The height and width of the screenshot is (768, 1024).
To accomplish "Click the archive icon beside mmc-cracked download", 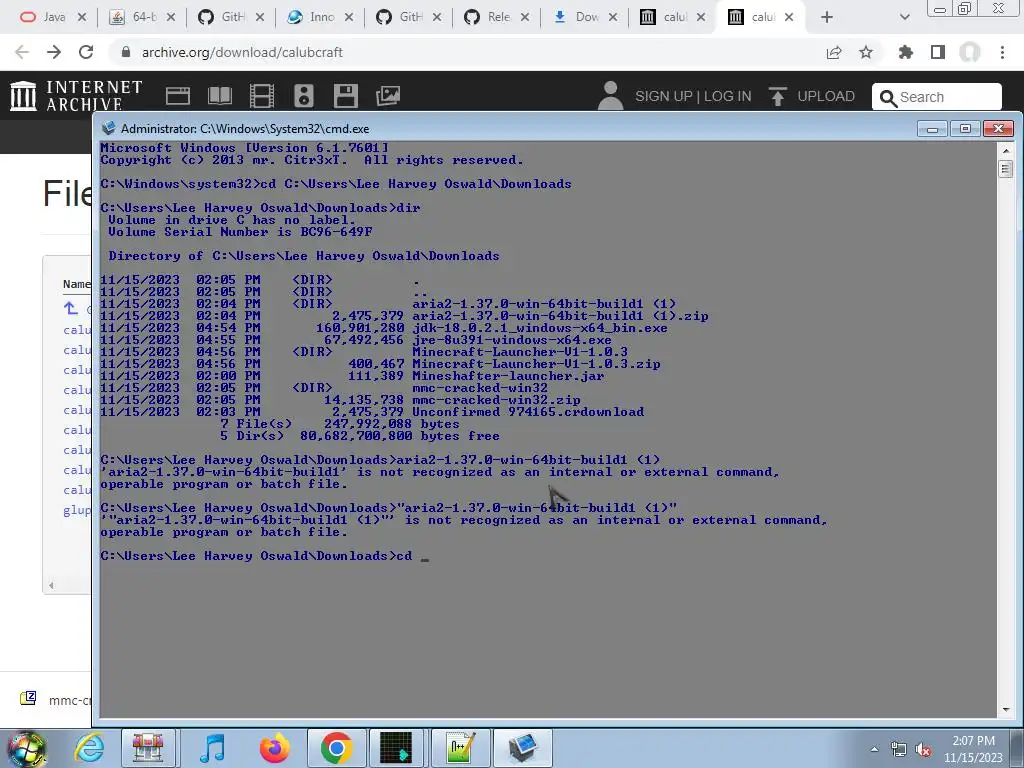I will click(28, 698).
